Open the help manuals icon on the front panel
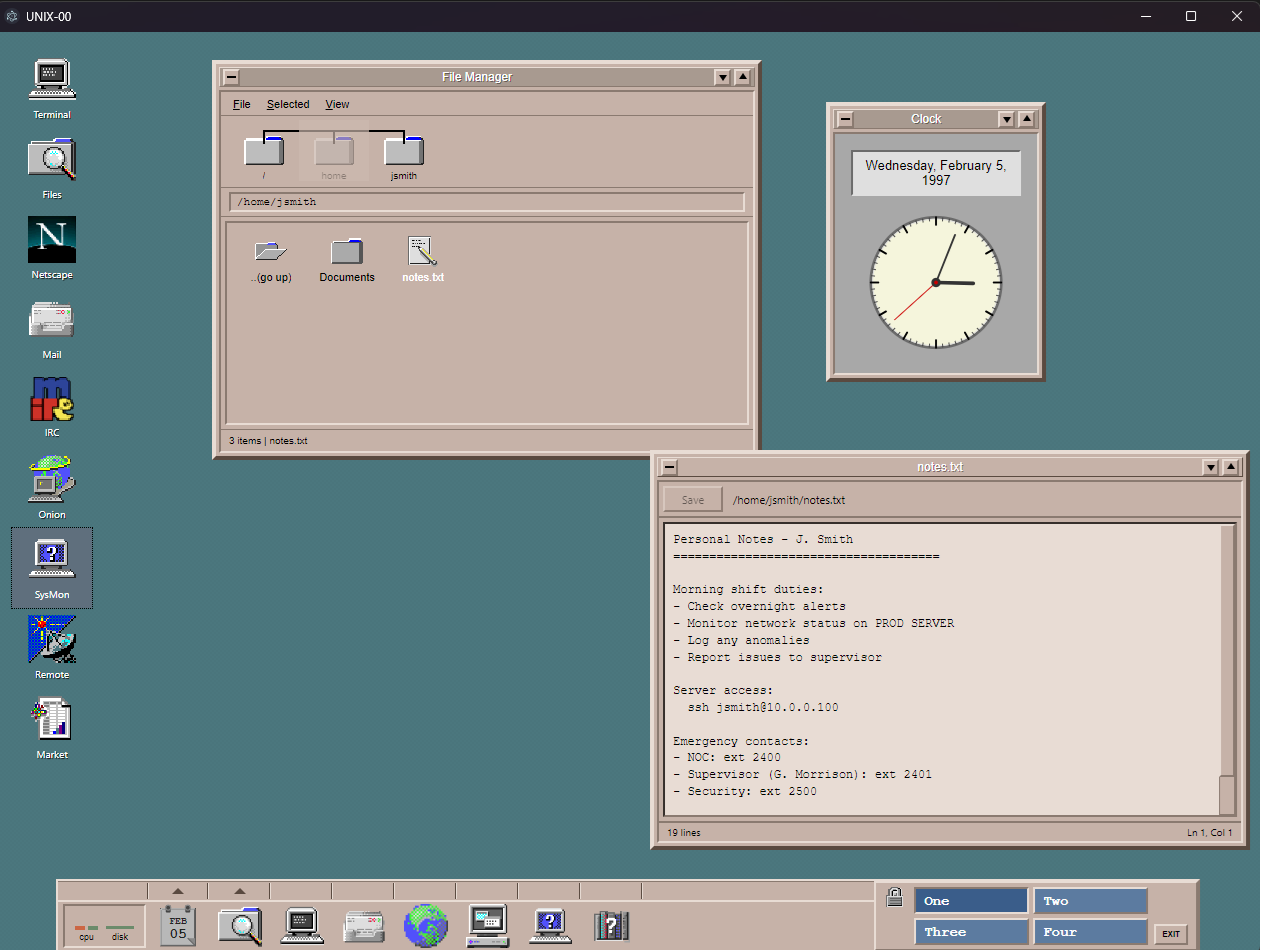This screenshot has height=950, width=1262. [x=611, y=925]
